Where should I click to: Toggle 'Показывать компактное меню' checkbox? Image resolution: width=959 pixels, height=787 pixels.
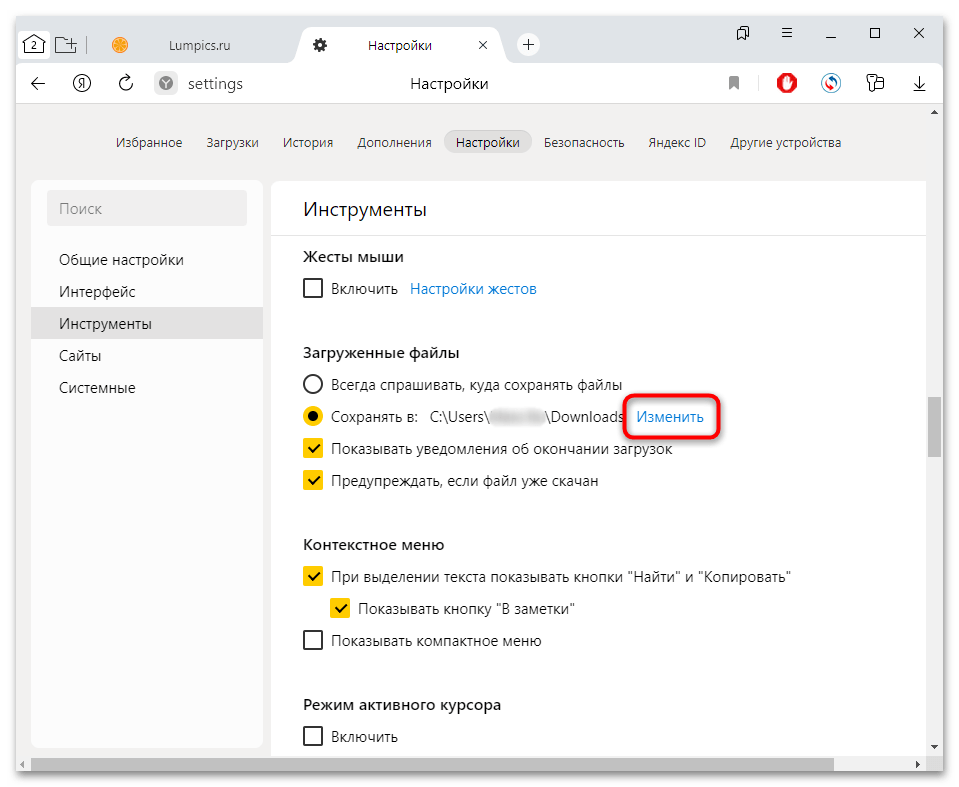(x=313, y=641)
